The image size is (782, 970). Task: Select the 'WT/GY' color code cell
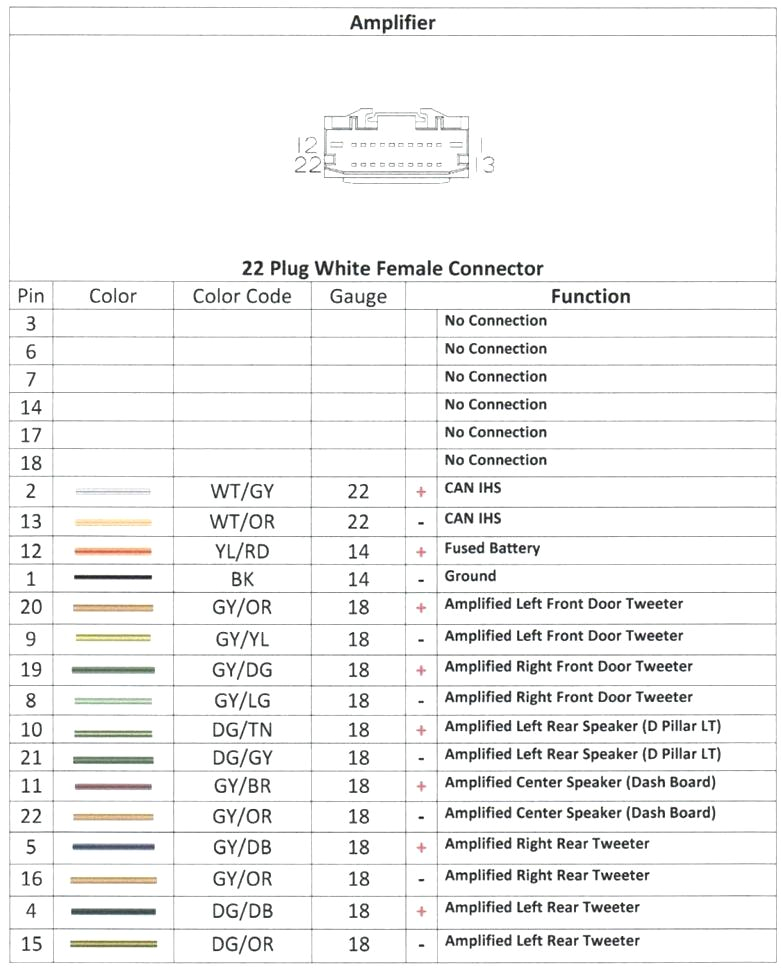click(242, 492)
